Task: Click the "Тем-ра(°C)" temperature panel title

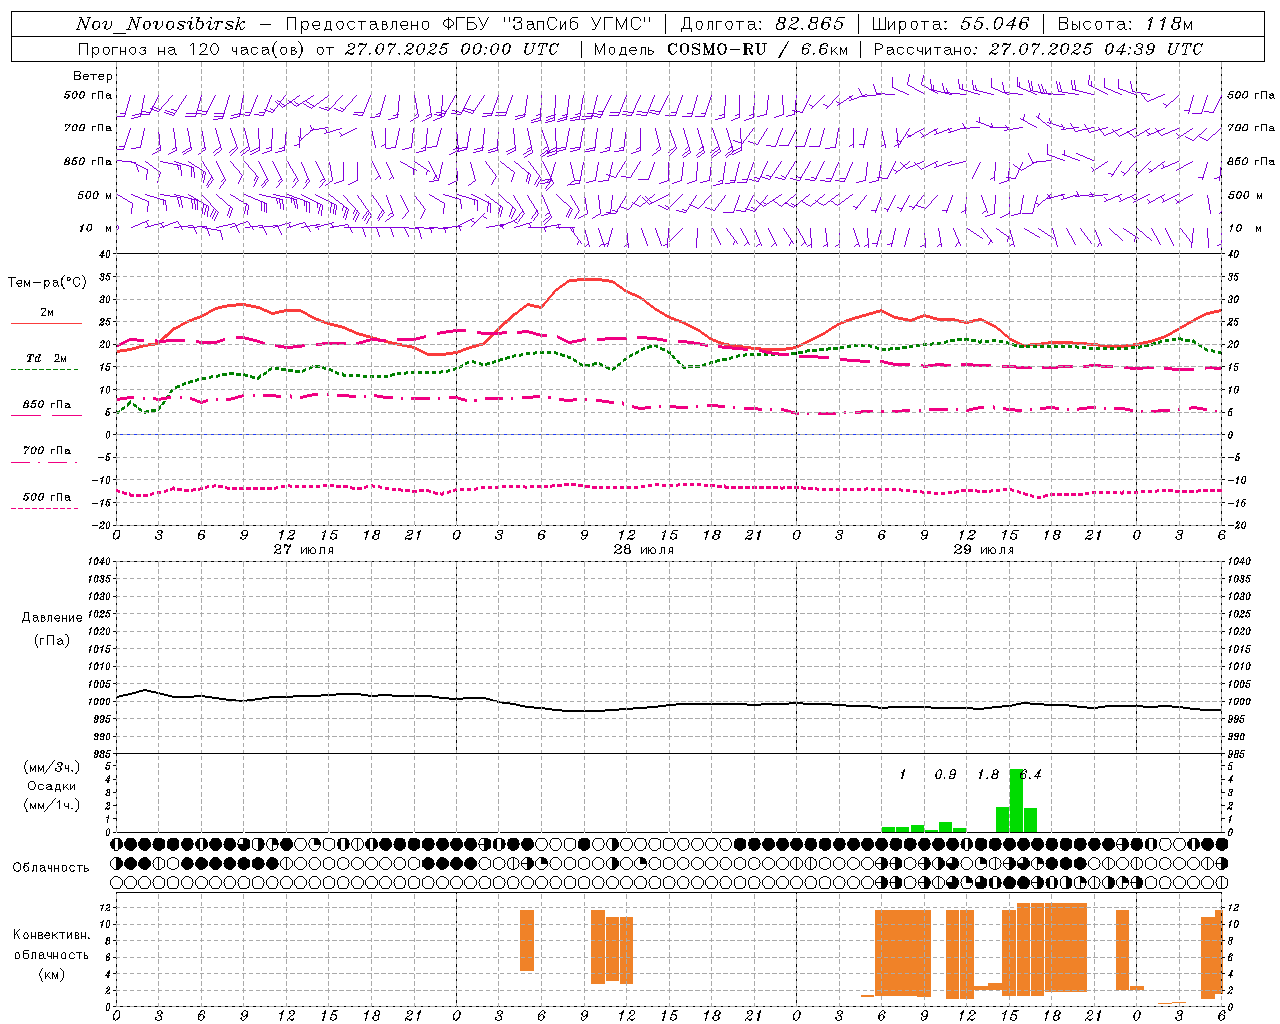Action: (47, 283)
